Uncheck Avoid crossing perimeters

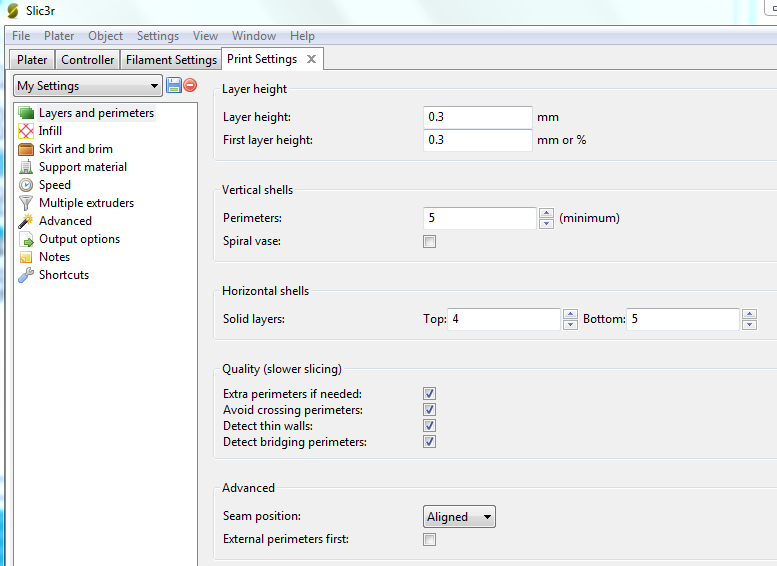(430, 409)
